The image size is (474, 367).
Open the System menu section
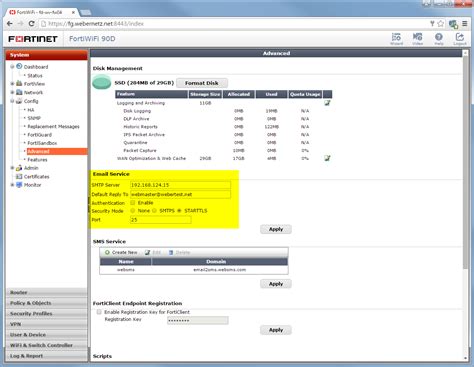point(47,55)
